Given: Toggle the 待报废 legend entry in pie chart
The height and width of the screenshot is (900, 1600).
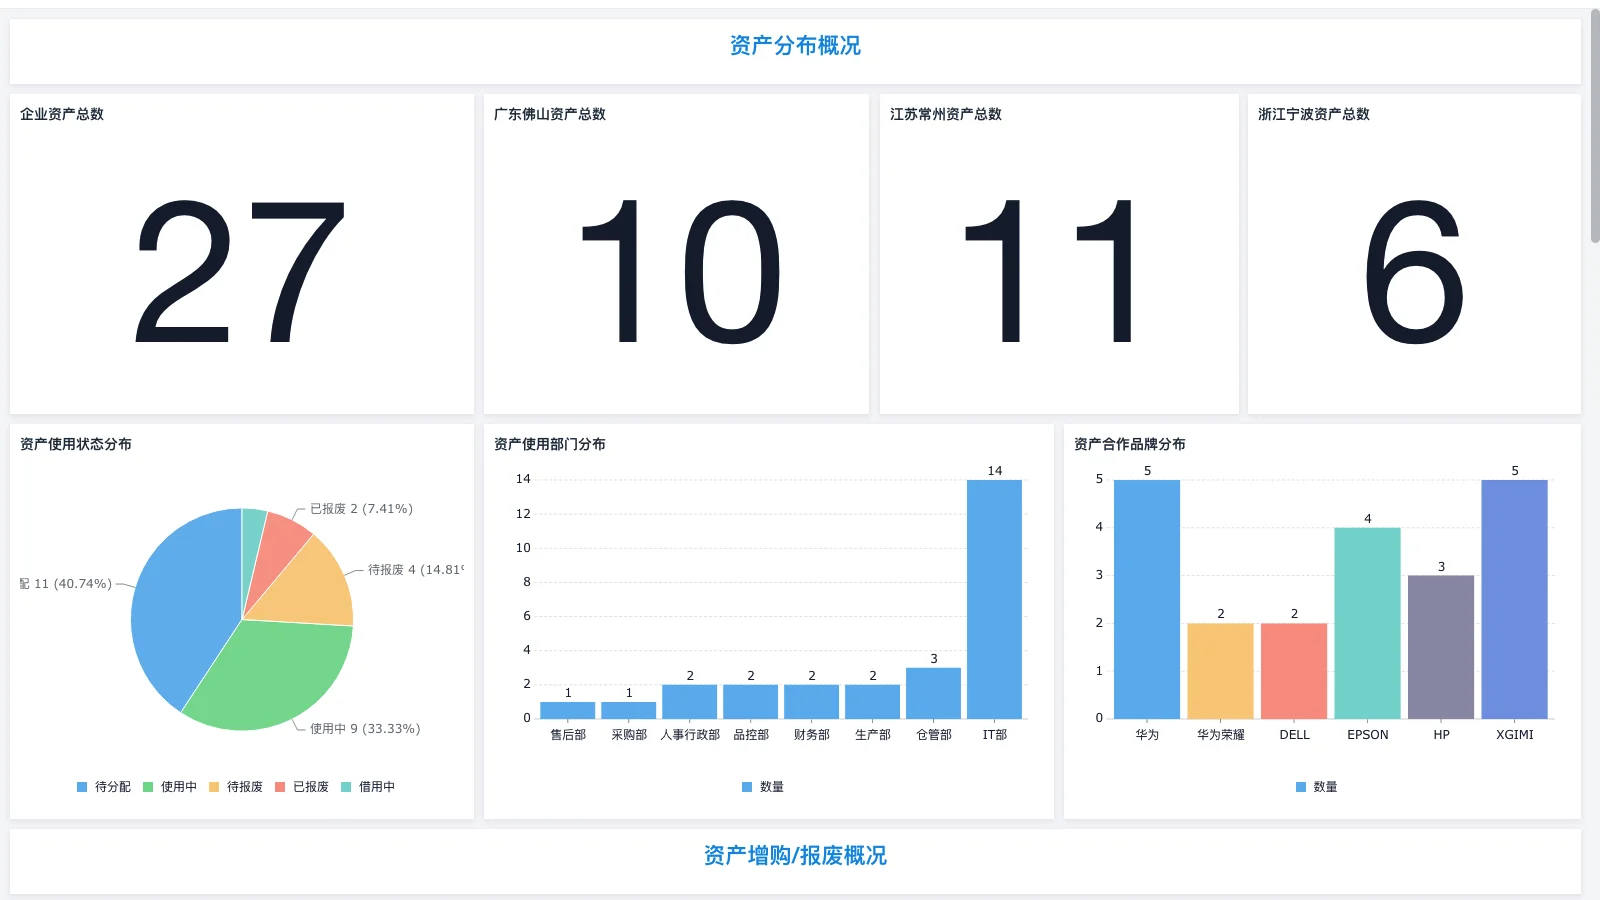Looking at the screenshot, I should [236, 787].
